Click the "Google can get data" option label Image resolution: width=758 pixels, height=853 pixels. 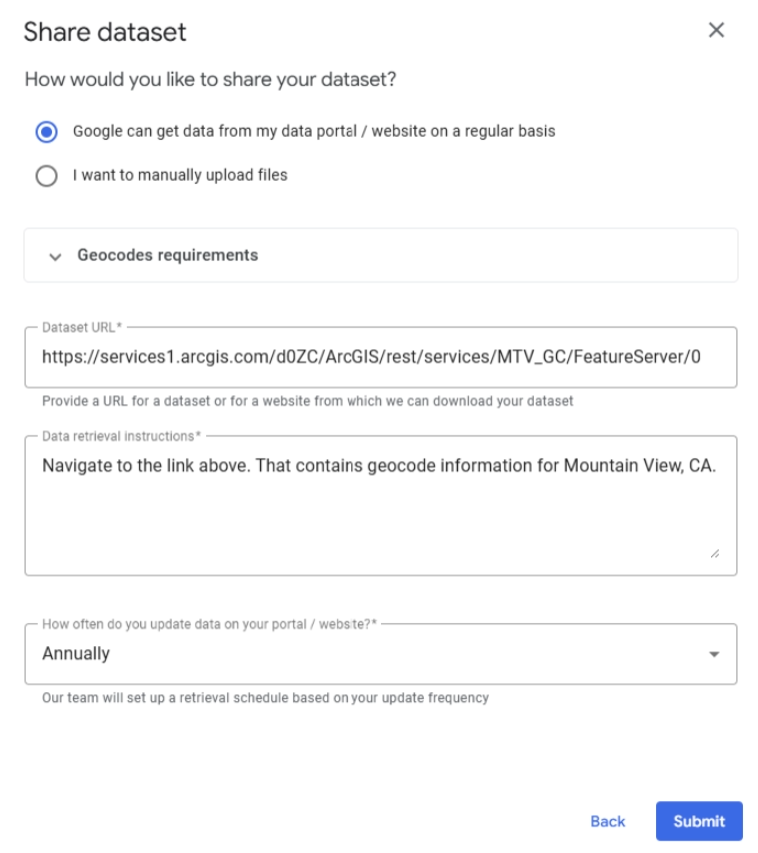[x=314, y=131]
